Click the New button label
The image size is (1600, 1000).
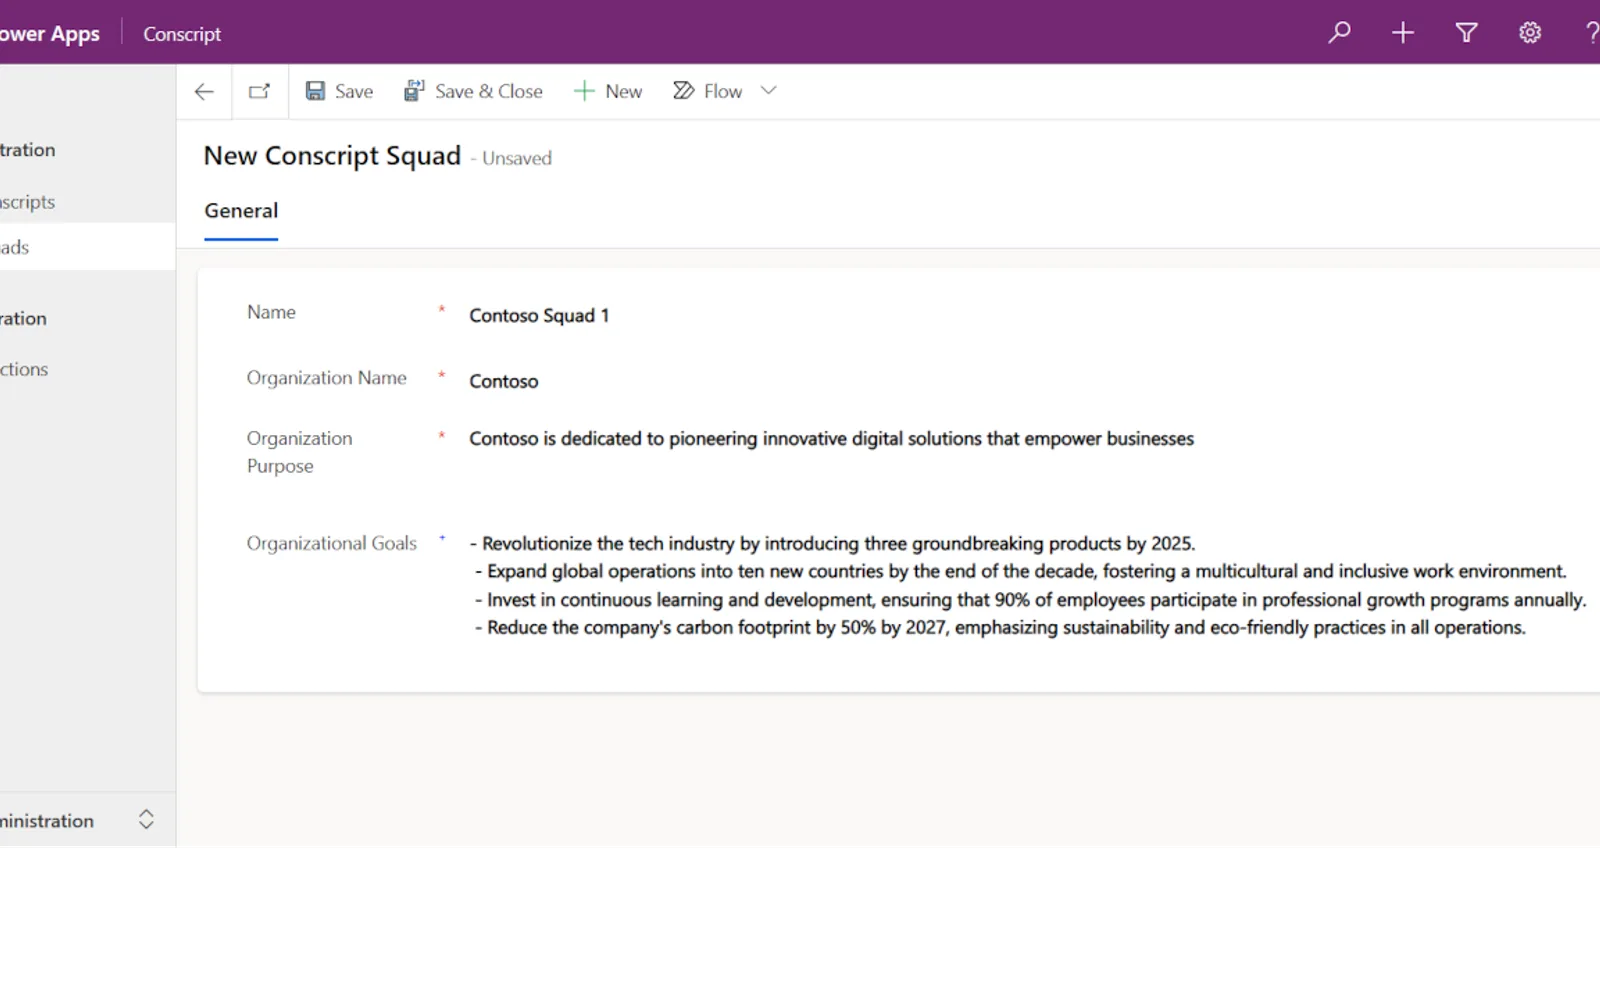[624, 92]
